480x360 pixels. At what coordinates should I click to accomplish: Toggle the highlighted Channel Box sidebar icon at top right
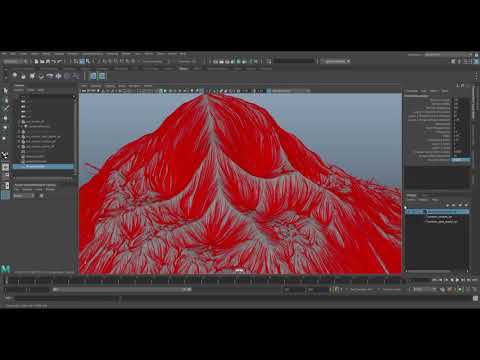pos(476,61)
